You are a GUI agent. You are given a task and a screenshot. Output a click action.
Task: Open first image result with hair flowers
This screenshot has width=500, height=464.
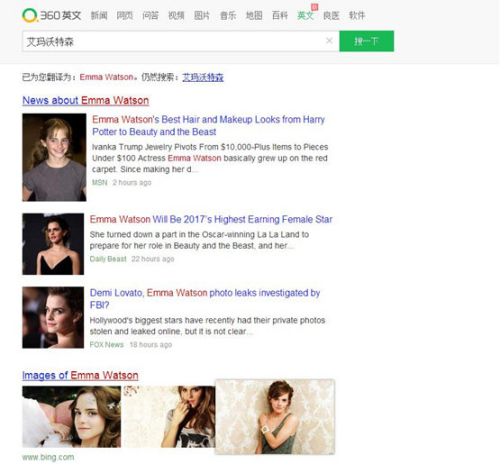72,416
